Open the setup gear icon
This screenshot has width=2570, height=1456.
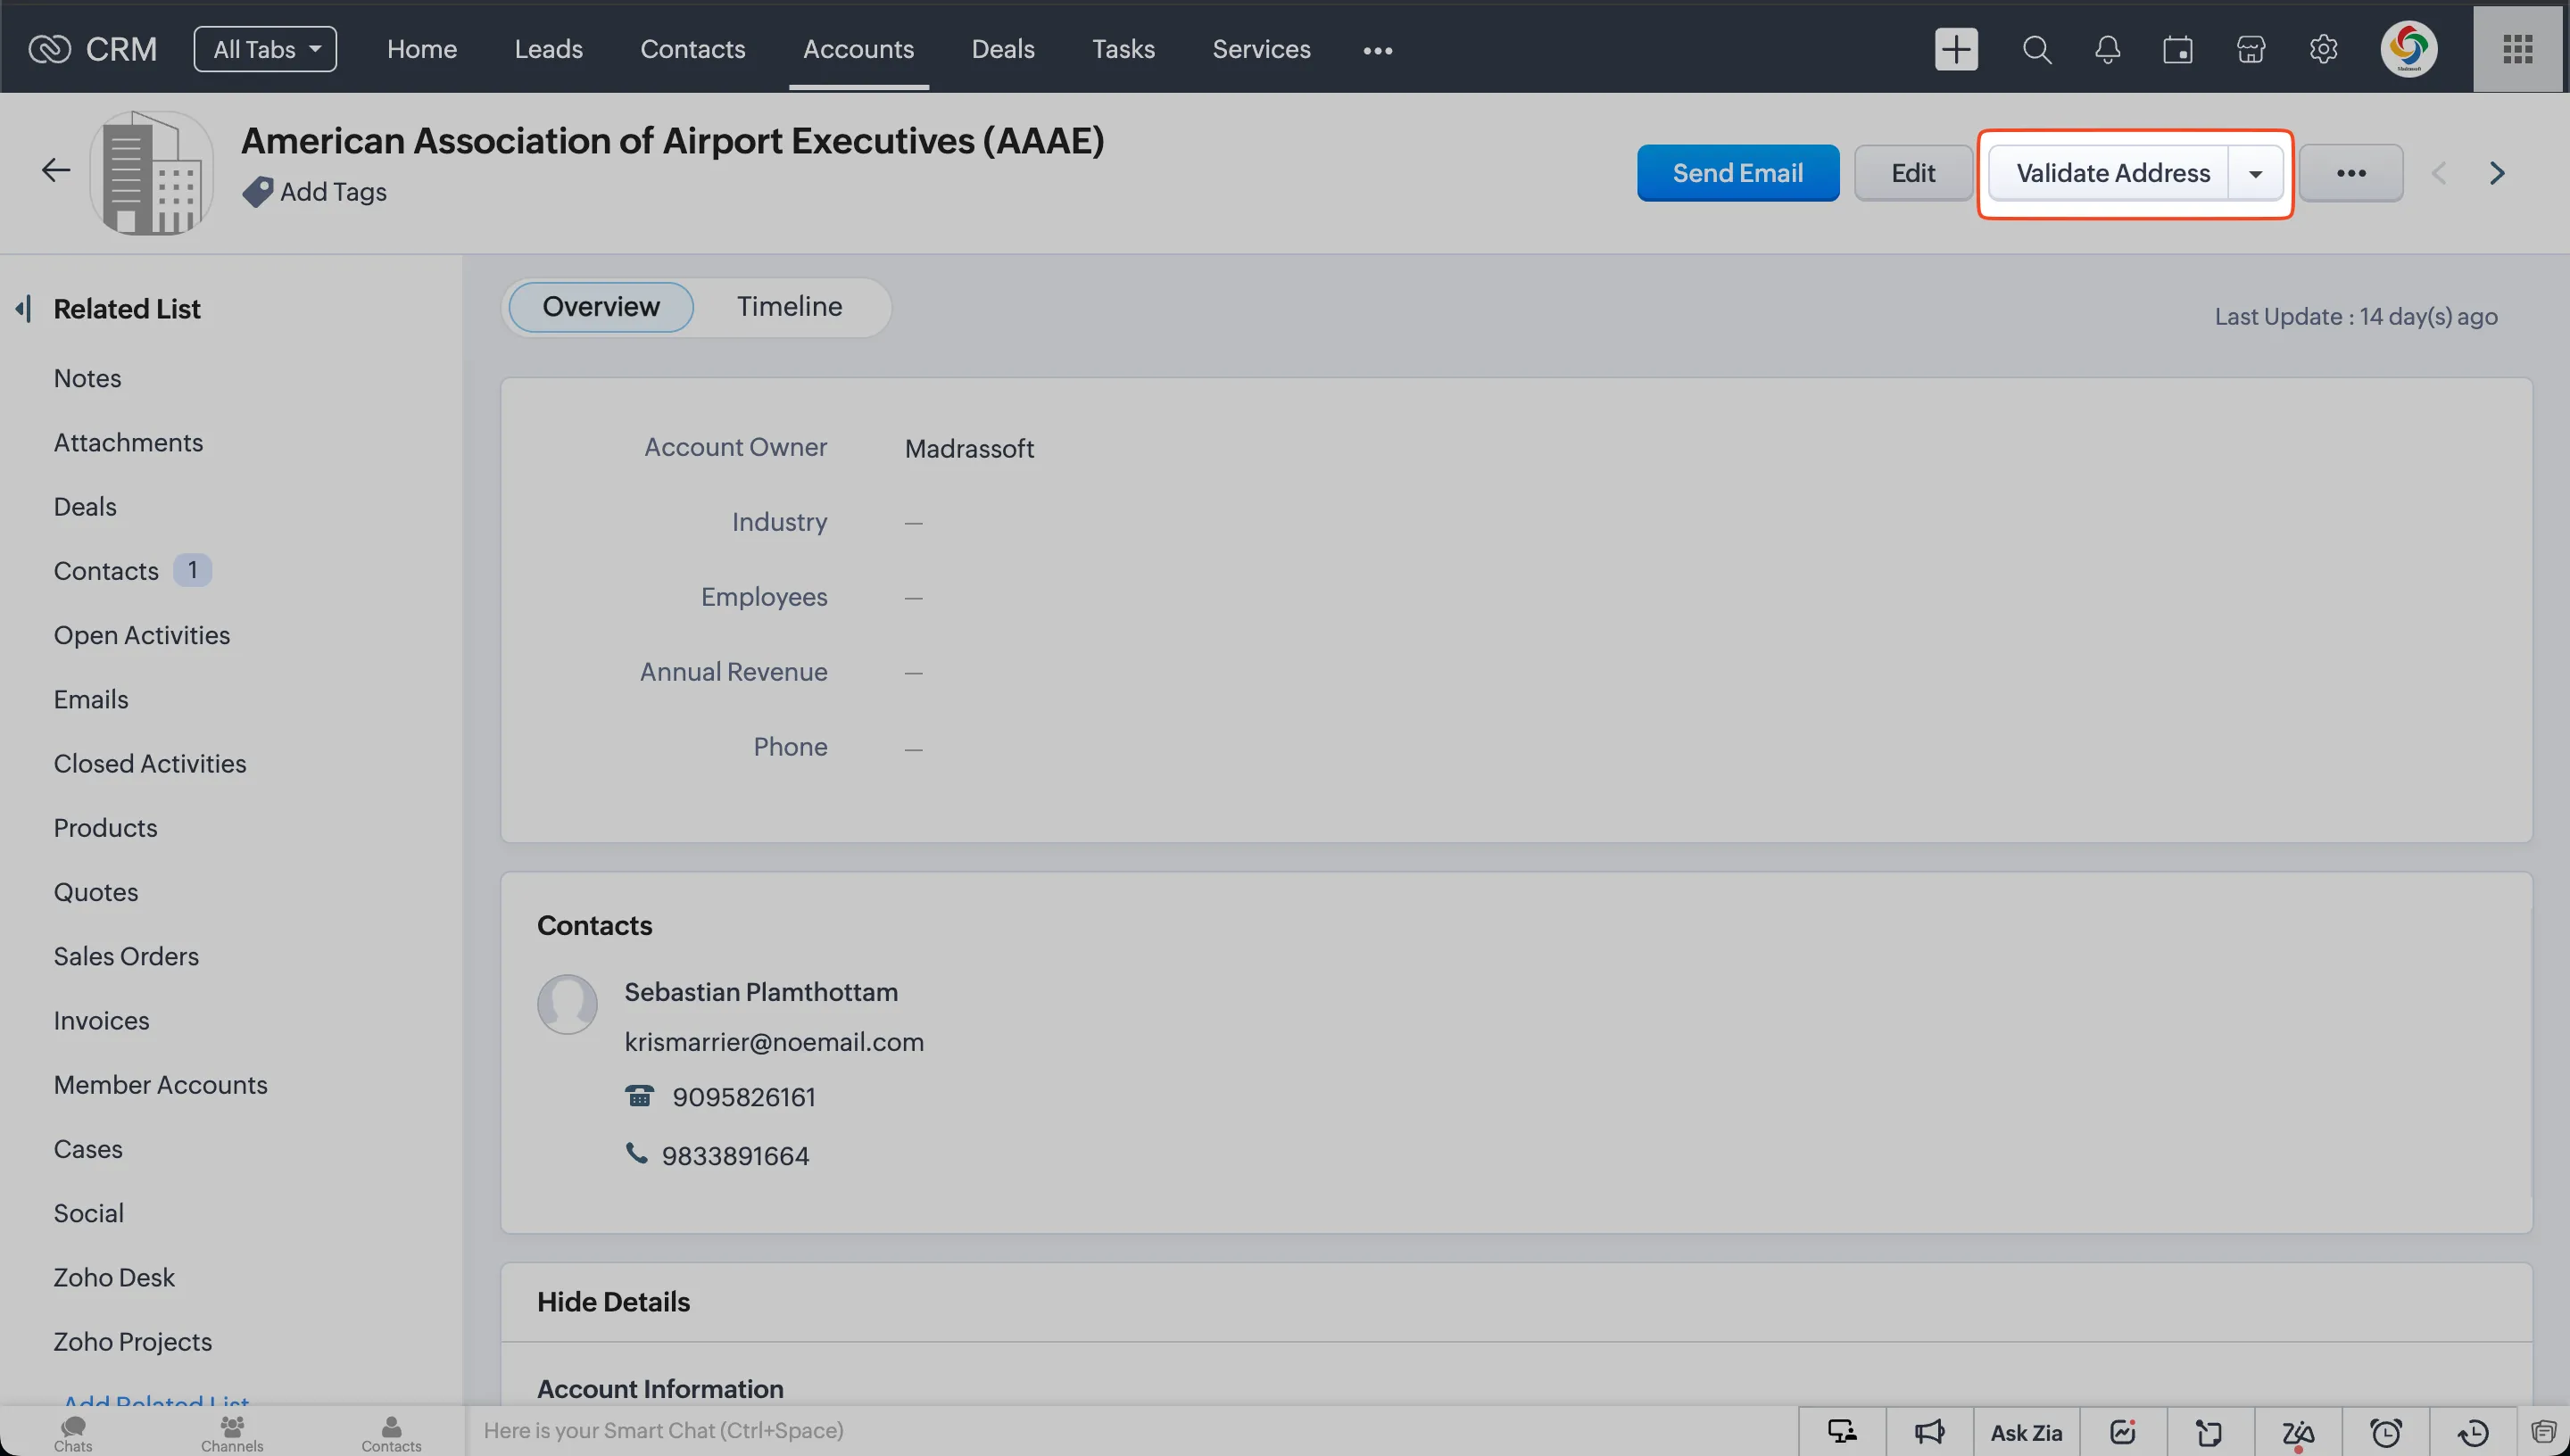pos(2323,49)
